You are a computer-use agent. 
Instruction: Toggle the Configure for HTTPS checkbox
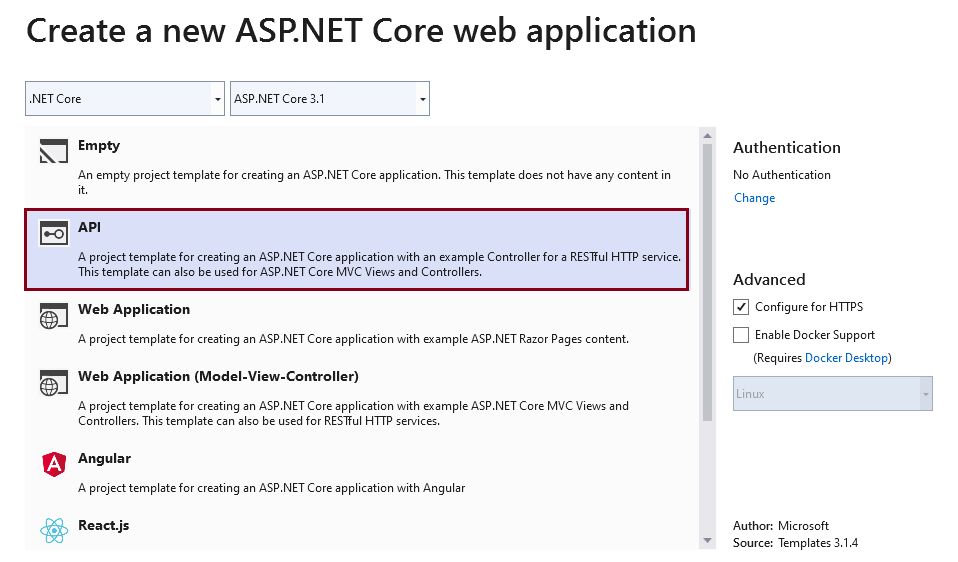740,307
